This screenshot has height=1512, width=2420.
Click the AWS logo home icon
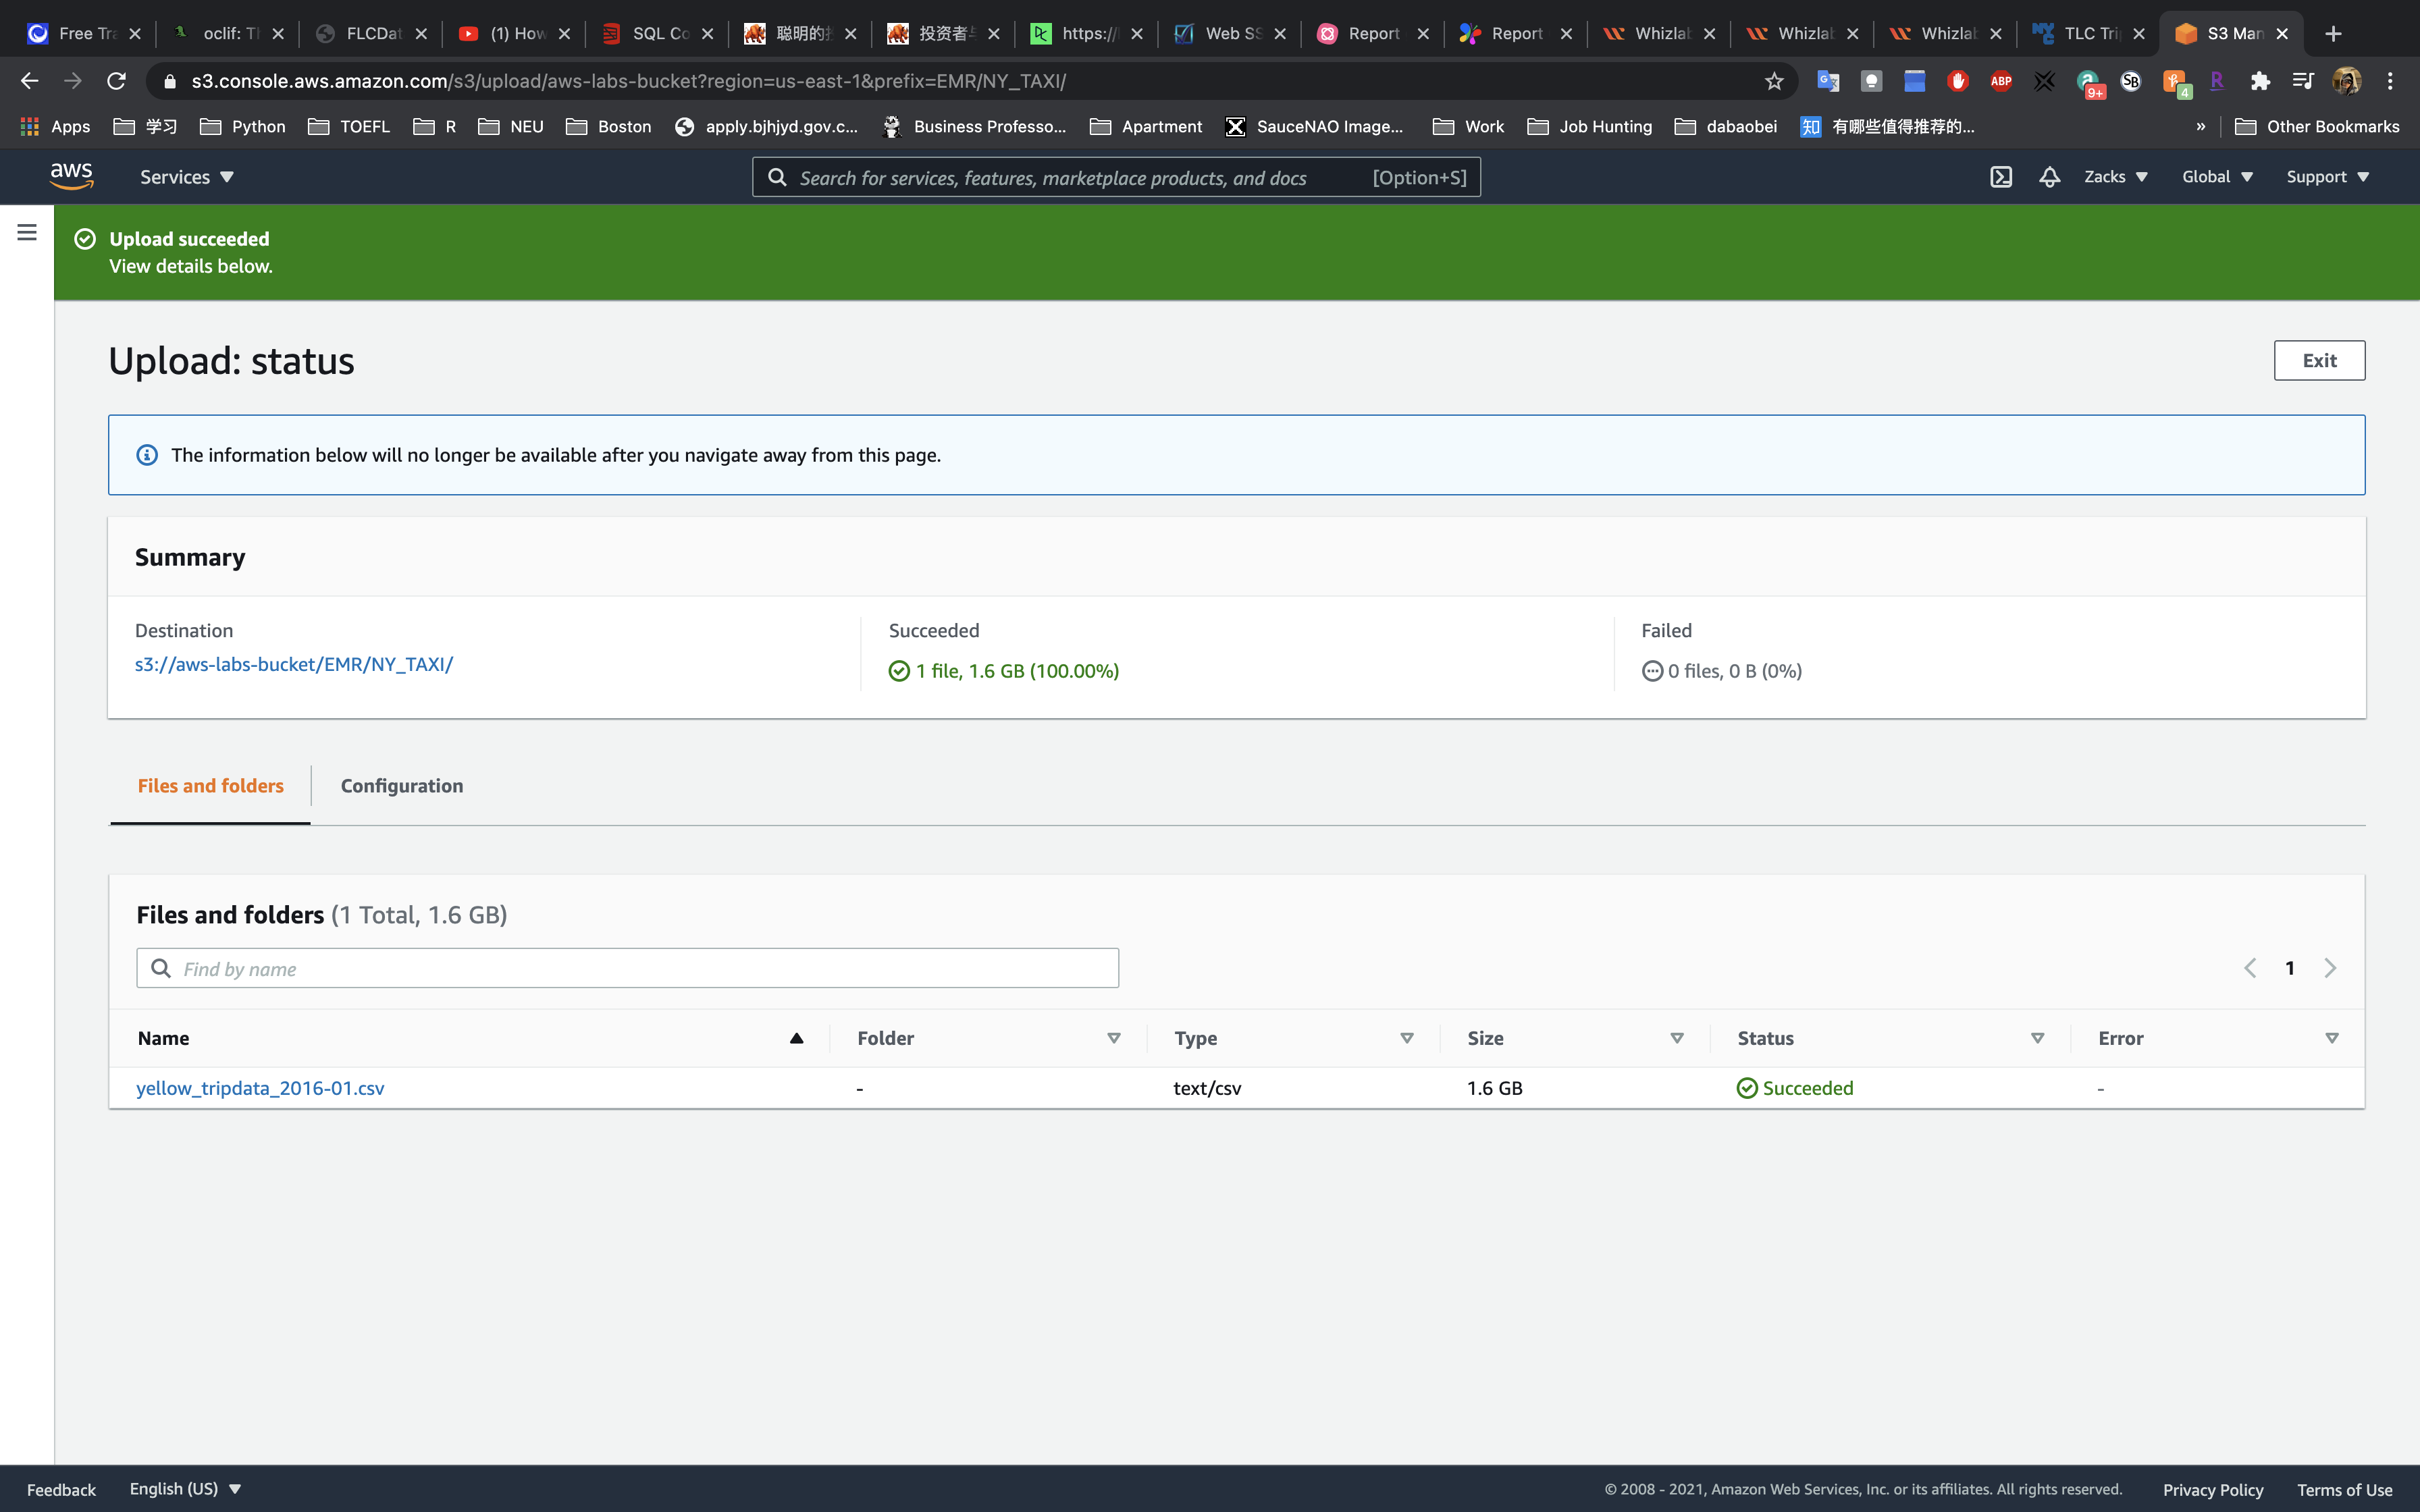[x=71, y=176]
